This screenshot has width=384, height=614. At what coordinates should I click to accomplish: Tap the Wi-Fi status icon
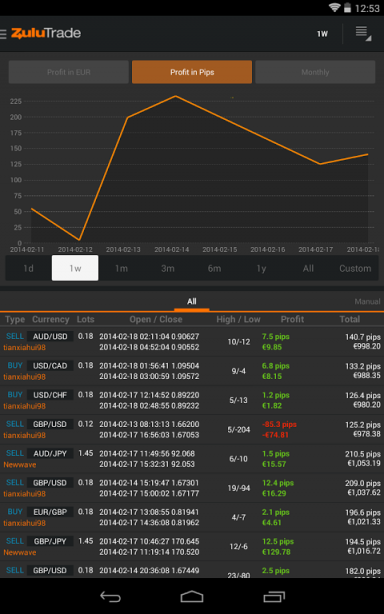point(334,7)
